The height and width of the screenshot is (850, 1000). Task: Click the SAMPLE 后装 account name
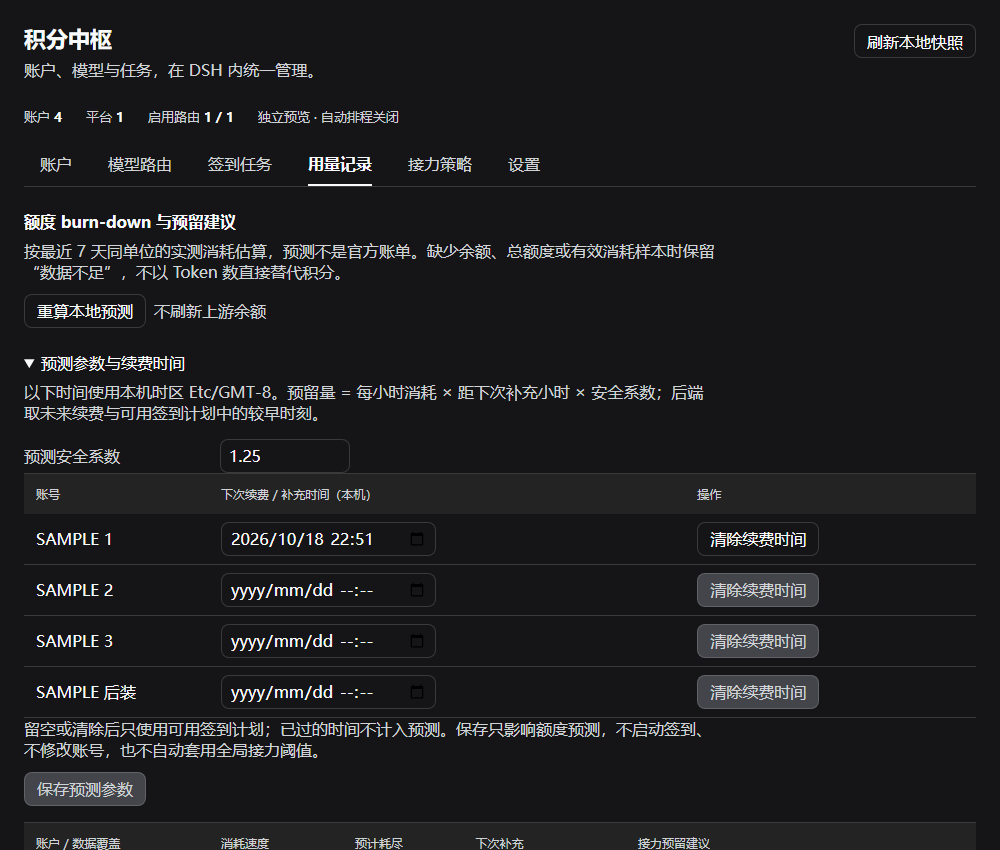[86, 692]
